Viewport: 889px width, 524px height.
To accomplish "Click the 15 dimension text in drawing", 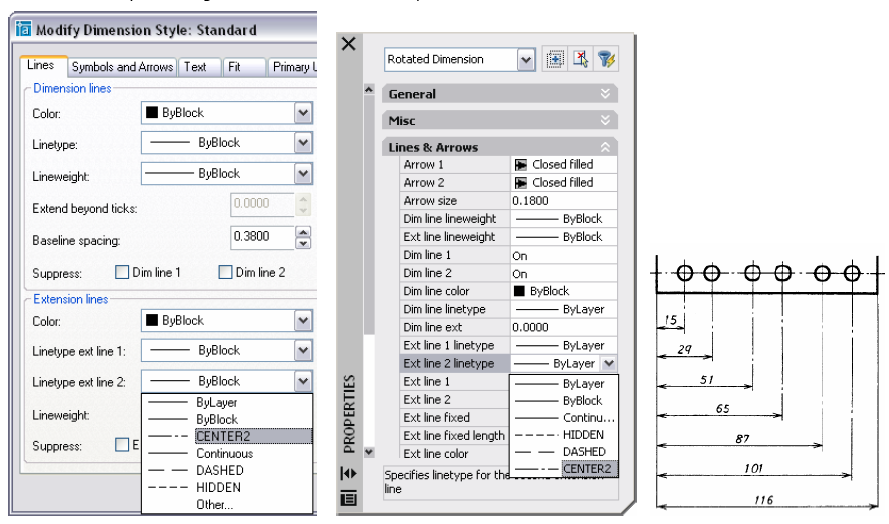I will tap(671, 320).
